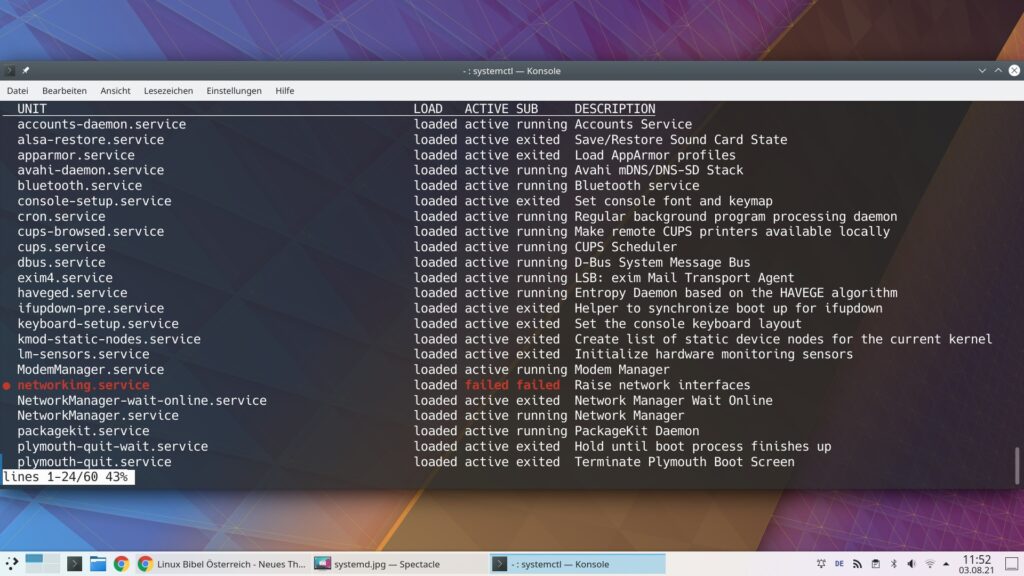This screenshot has width=1024, height=576.
Task: Open the clipboard tray icon
Action: pyautogui.click(x=876, y=564)
